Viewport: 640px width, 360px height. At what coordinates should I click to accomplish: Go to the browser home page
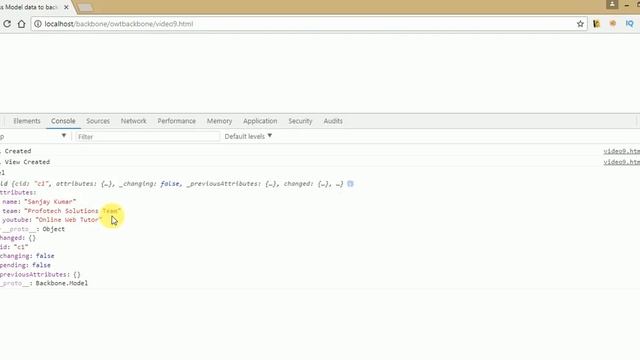click(x=21, y=24)
